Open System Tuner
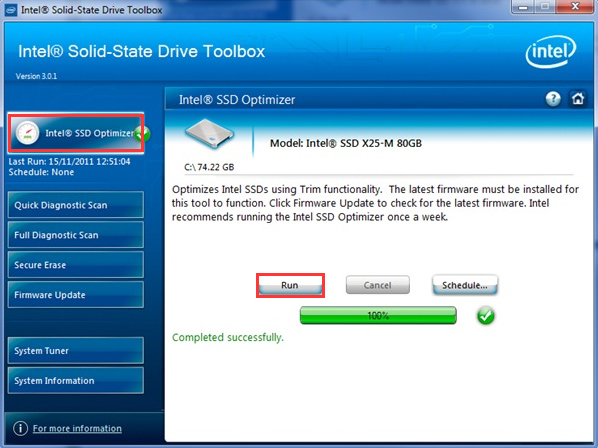This screenshot has width=598, height=448. (76, 350)
